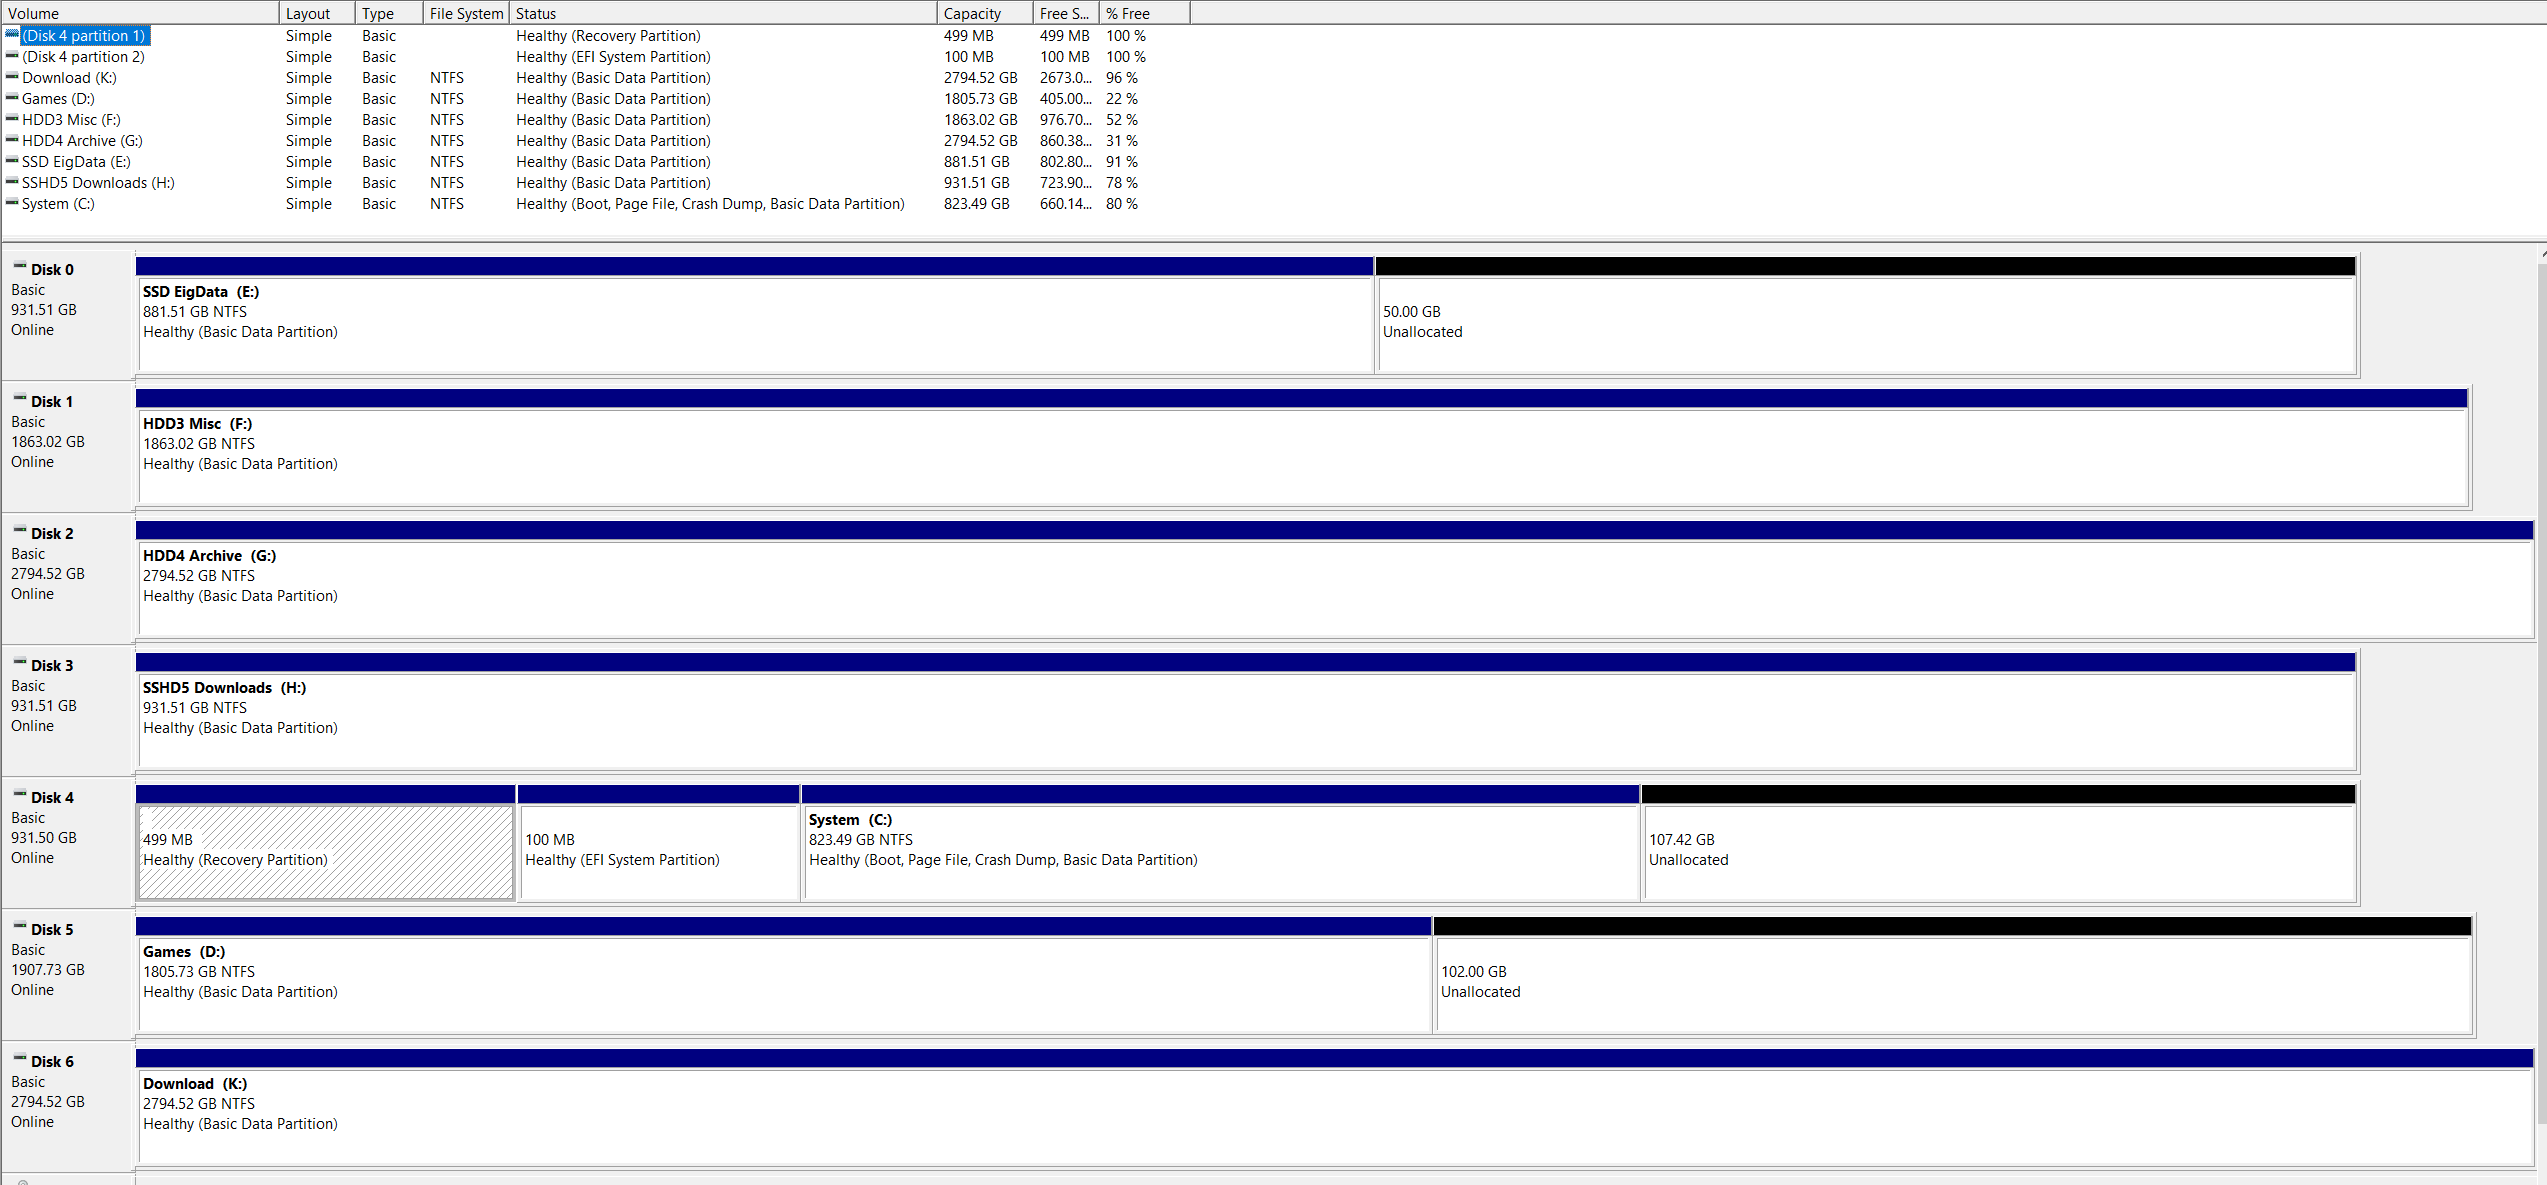Select the 102.00 GB Unallocated region on Disk 5
The height and width of the screenshot is (1185, 2547).
pos(1951,984)
